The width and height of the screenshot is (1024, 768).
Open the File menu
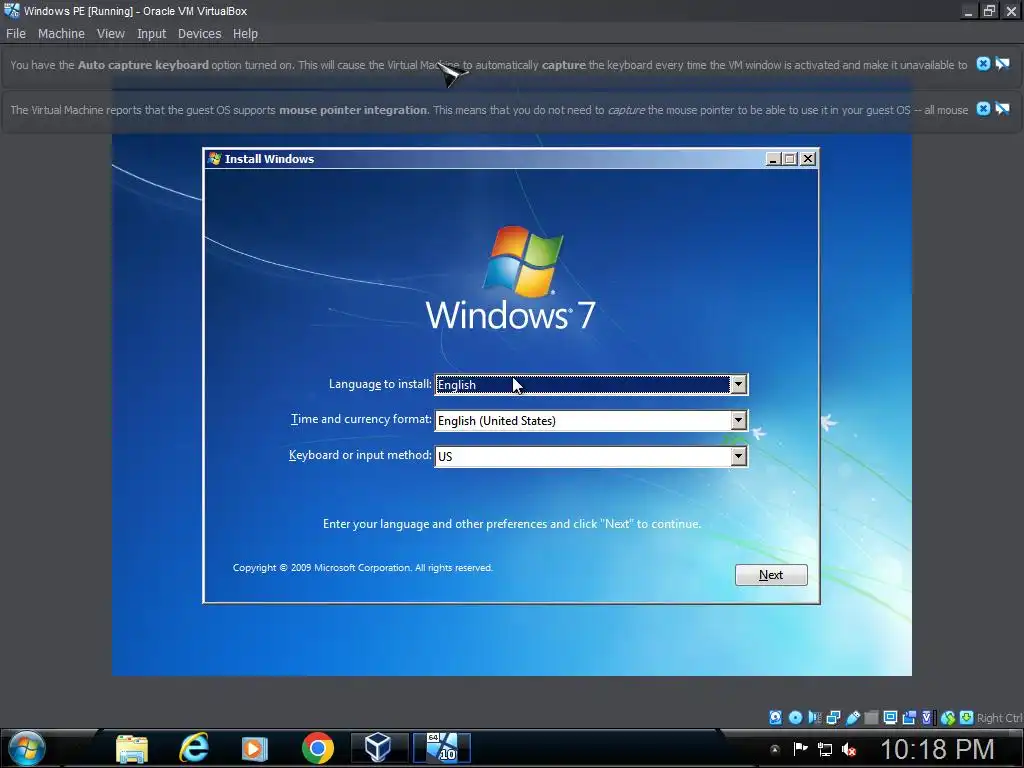click(16, 33)
